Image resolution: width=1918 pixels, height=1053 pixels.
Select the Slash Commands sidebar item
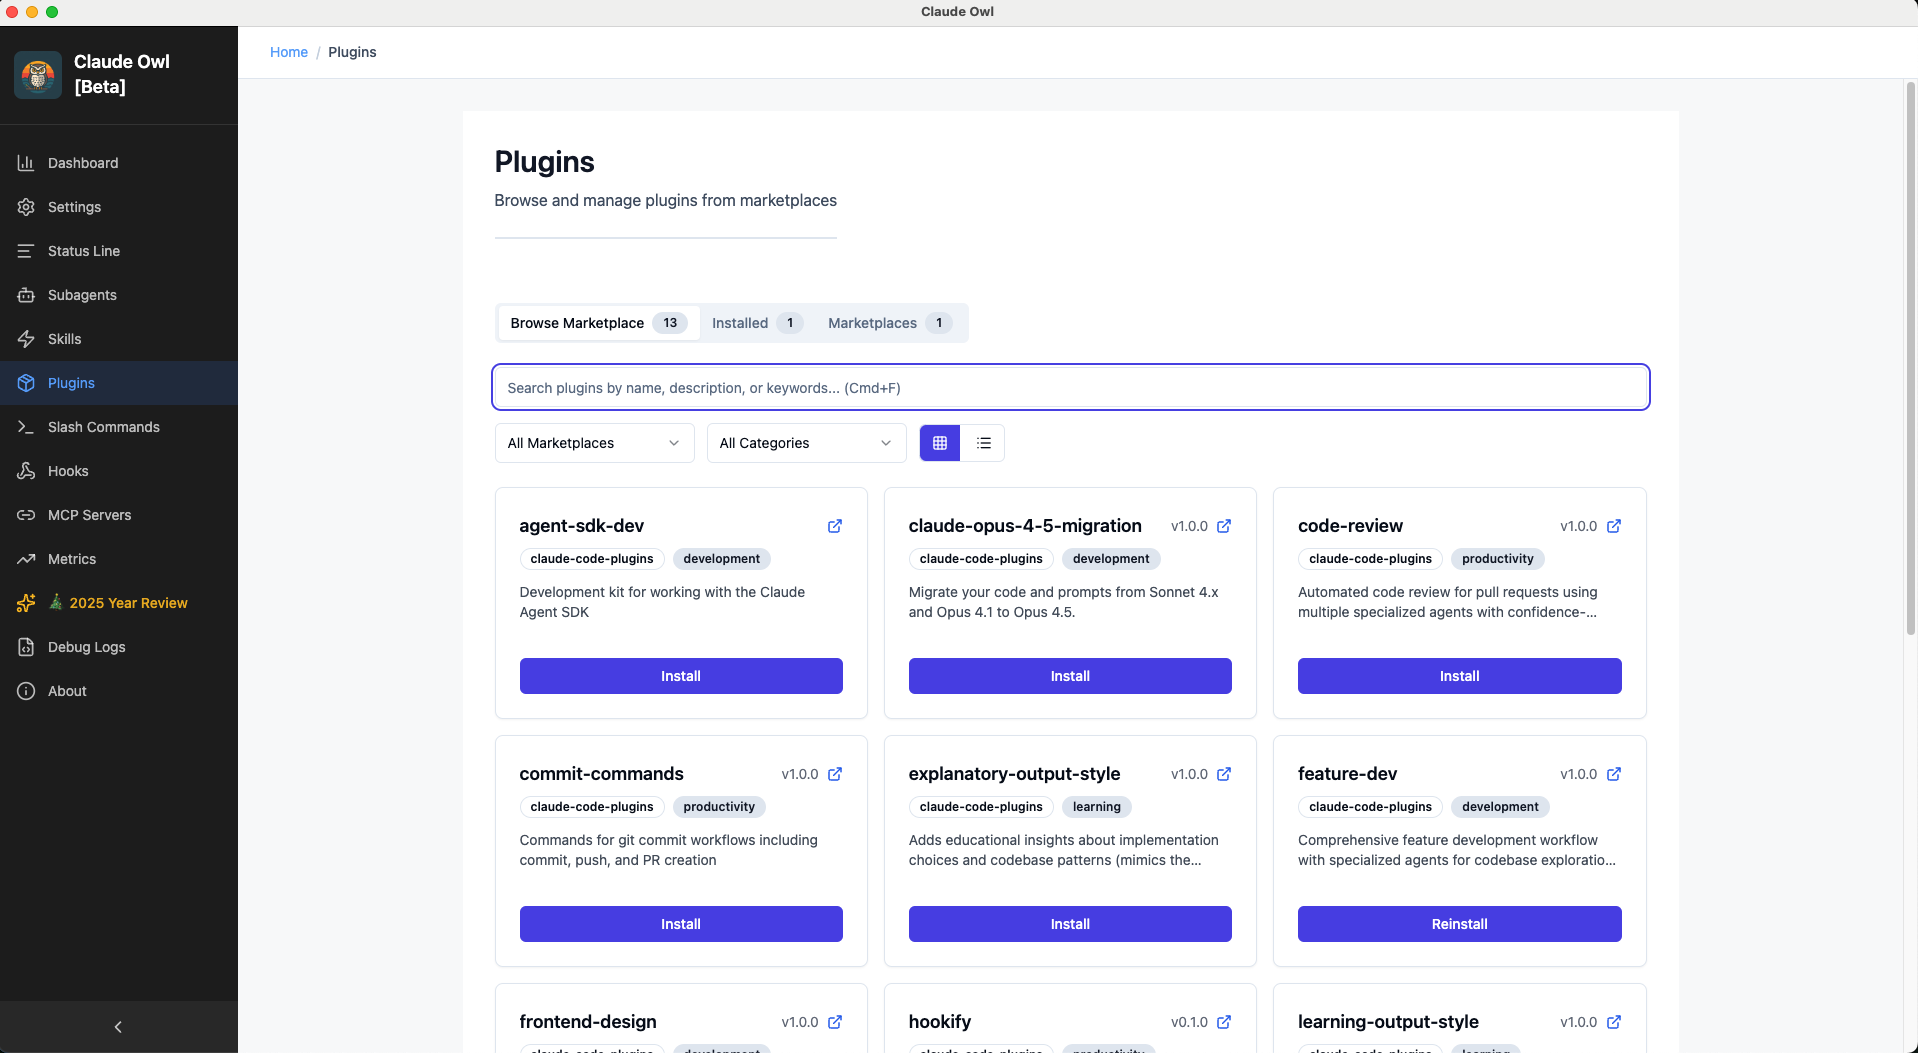[x=102, y=427]
